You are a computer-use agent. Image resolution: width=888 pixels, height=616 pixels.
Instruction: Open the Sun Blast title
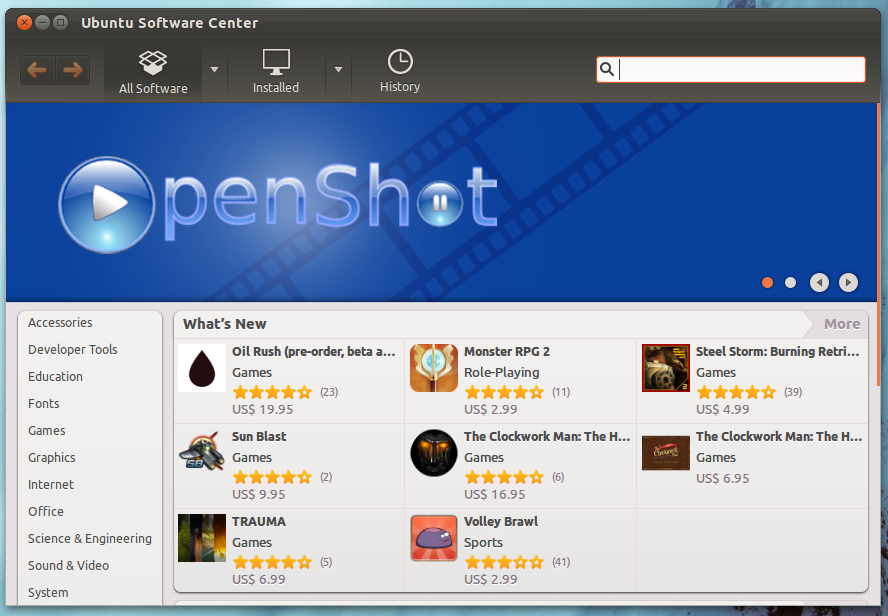(x=259, y=437)
